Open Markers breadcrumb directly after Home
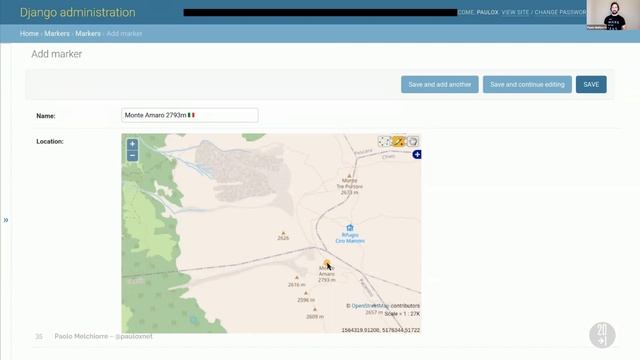 click(57, 33)
